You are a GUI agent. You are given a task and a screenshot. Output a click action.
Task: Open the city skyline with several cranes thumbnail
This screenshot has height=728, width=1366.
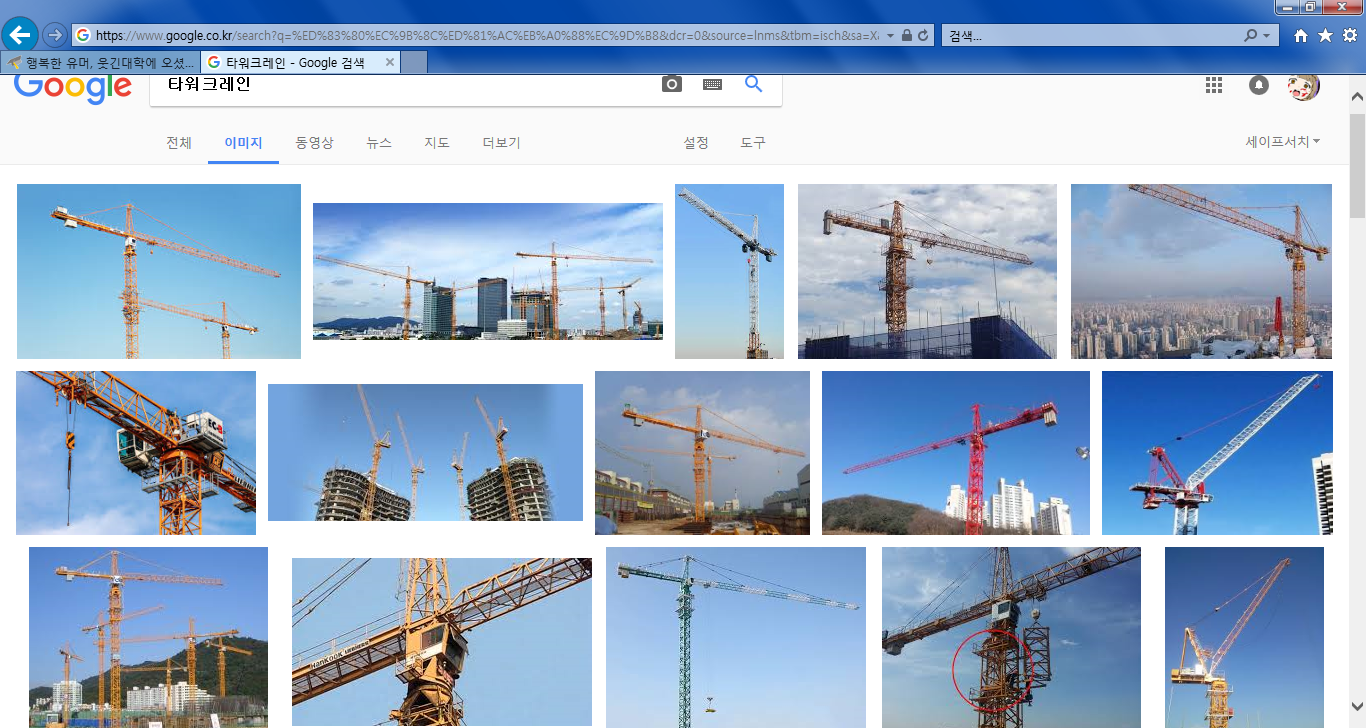click(x=488, y=271)
